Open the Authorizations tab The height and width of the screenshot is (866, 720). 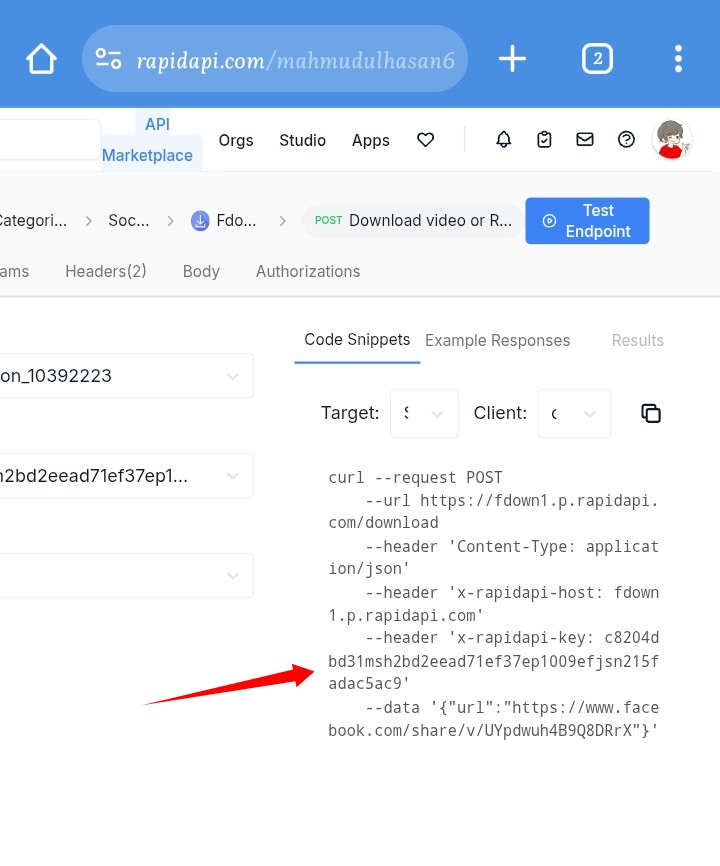[x=308, y=271]
